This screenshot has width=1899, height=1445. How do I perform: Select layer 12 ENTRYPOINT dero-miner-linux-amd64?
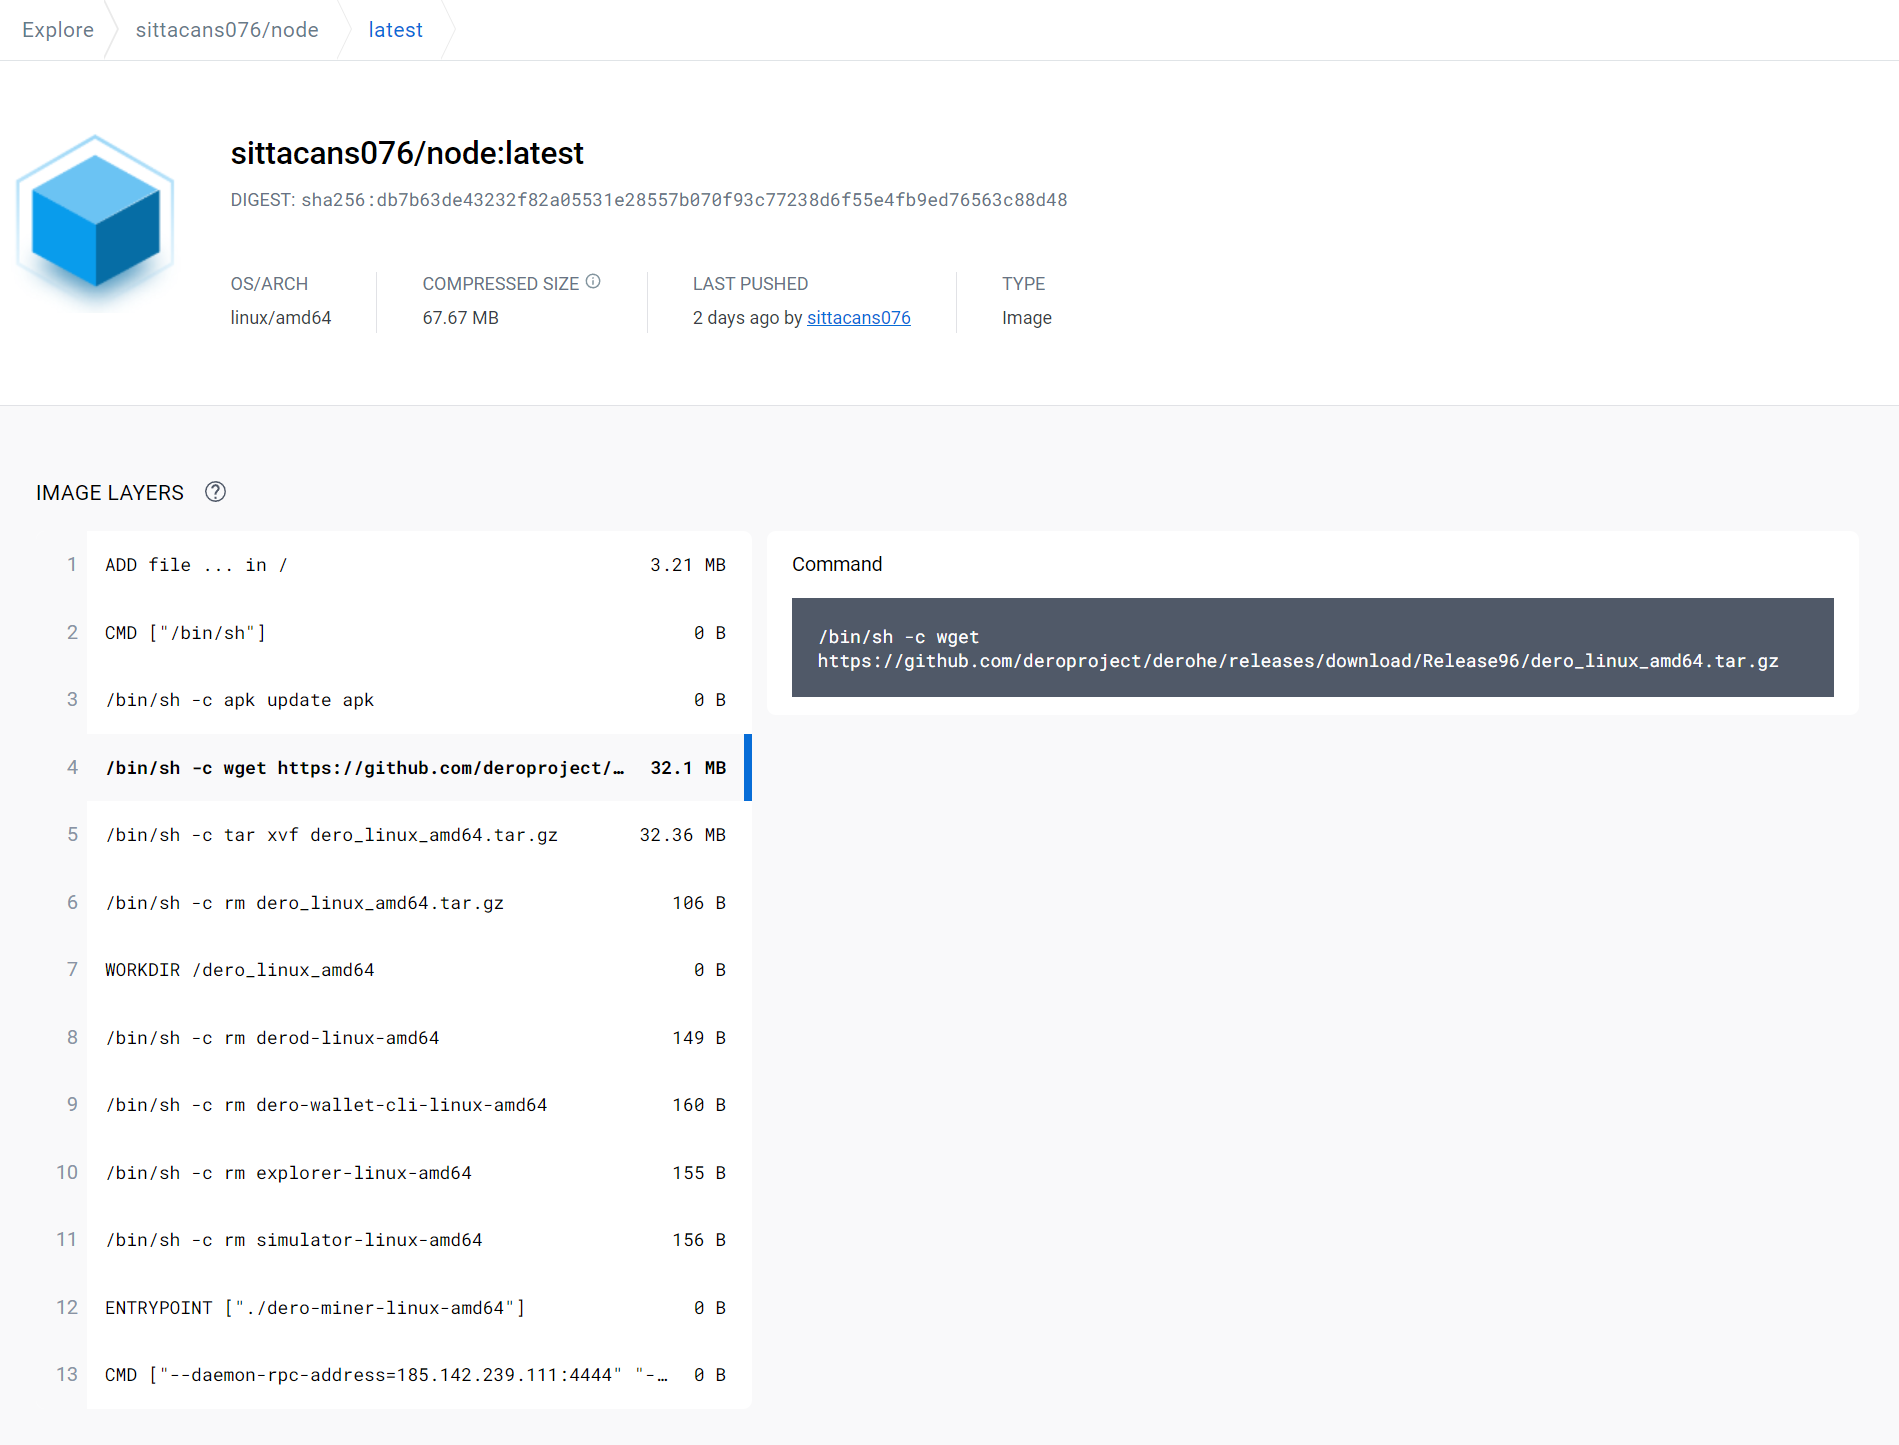point(419,1308)
